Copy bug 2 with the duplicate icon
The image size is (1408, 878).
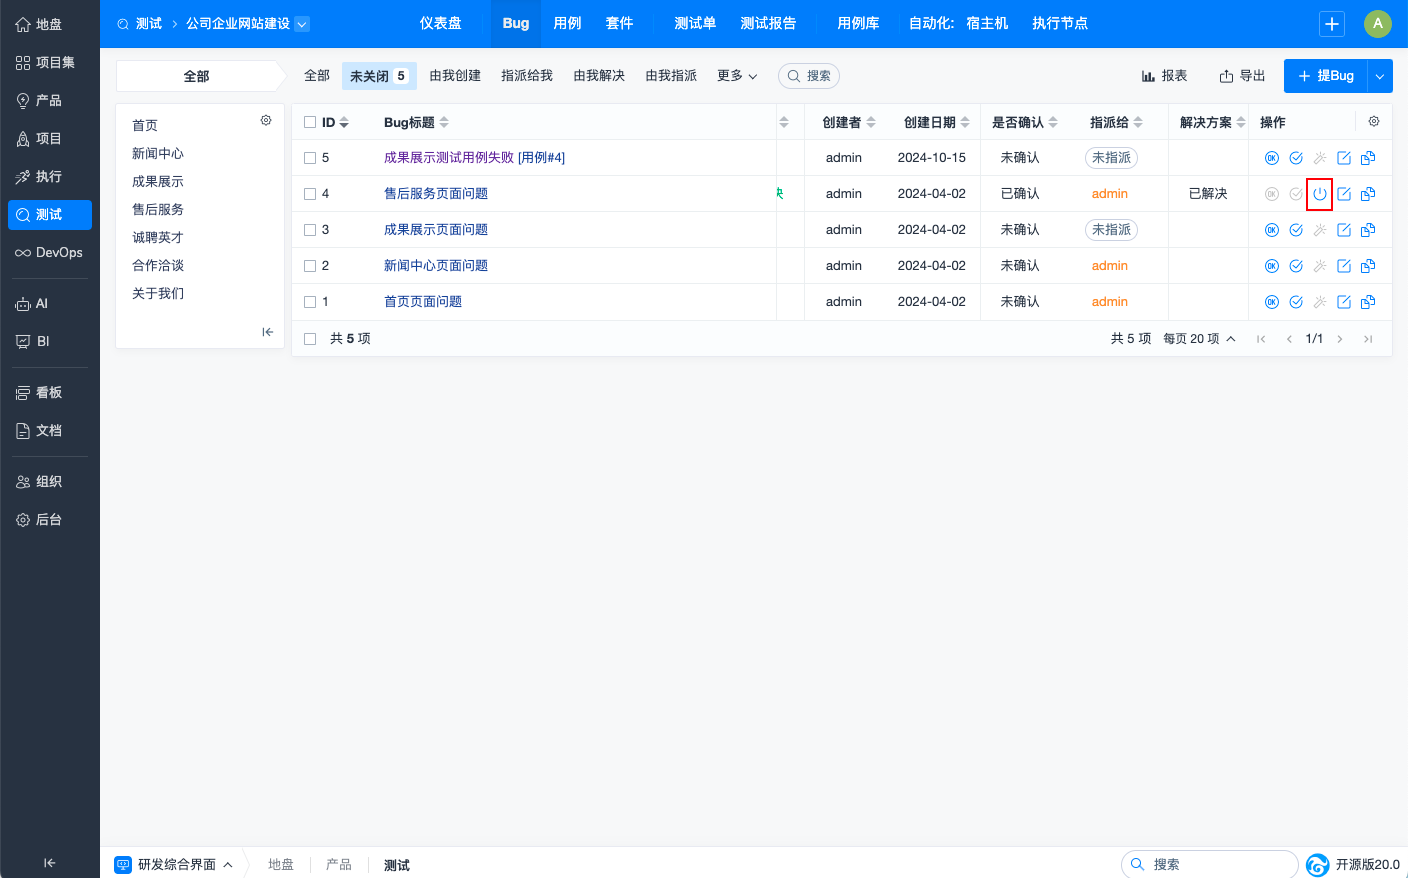(x=1368, y=266)
